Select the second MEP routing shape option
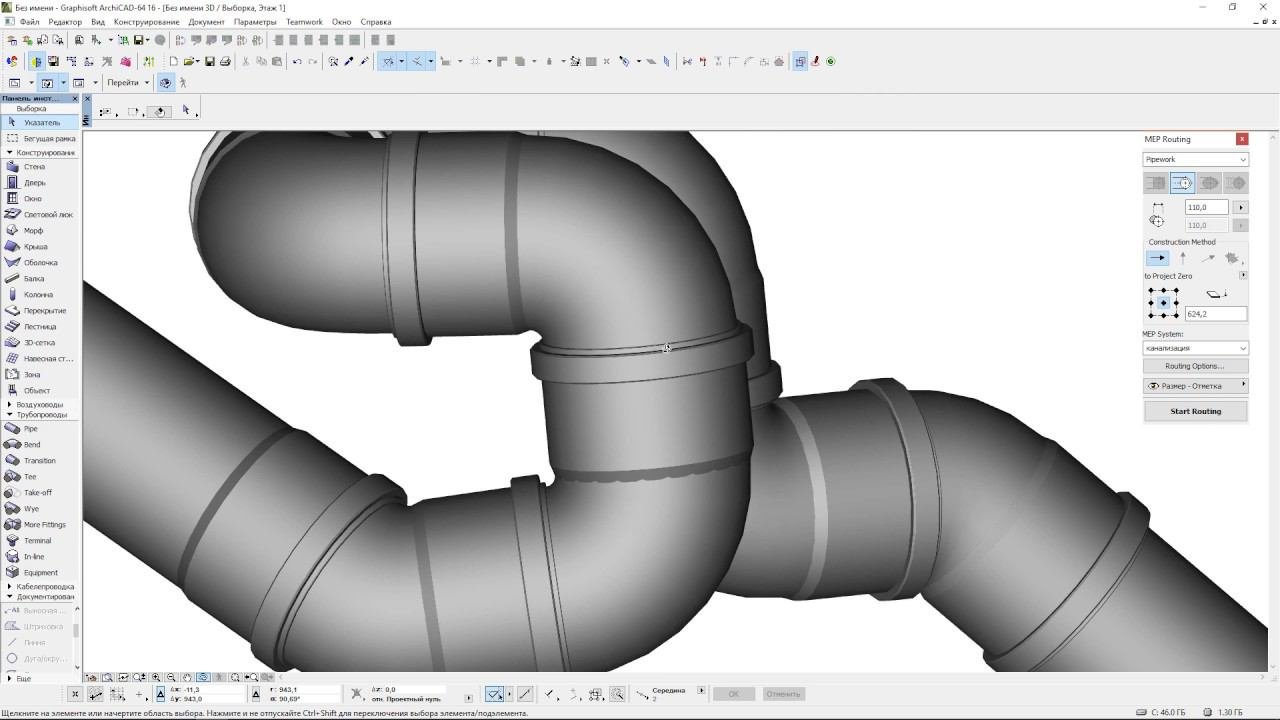Screen dimensions: 1280x720 point(1182,183)
